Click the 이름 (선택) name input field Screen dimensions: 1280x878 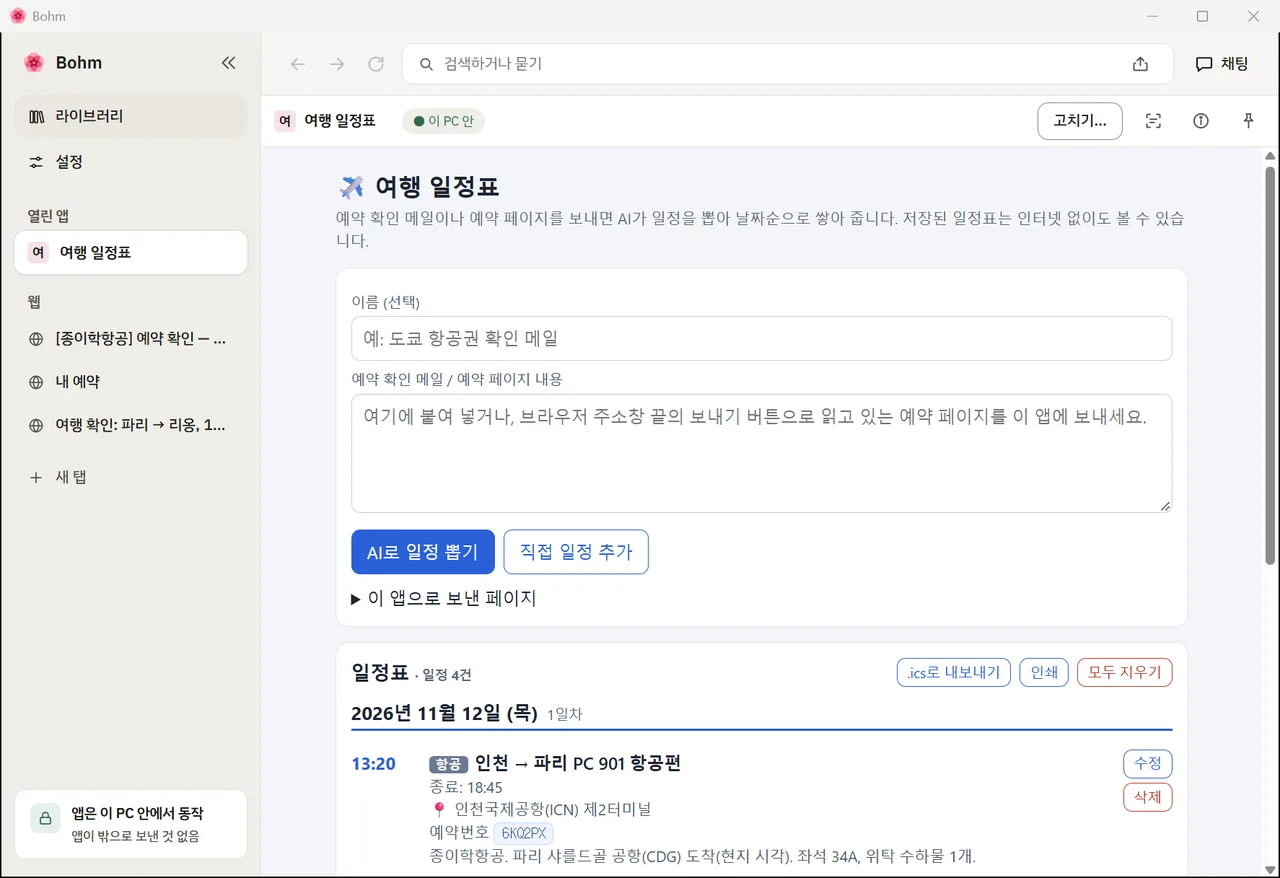click(761, 339)
